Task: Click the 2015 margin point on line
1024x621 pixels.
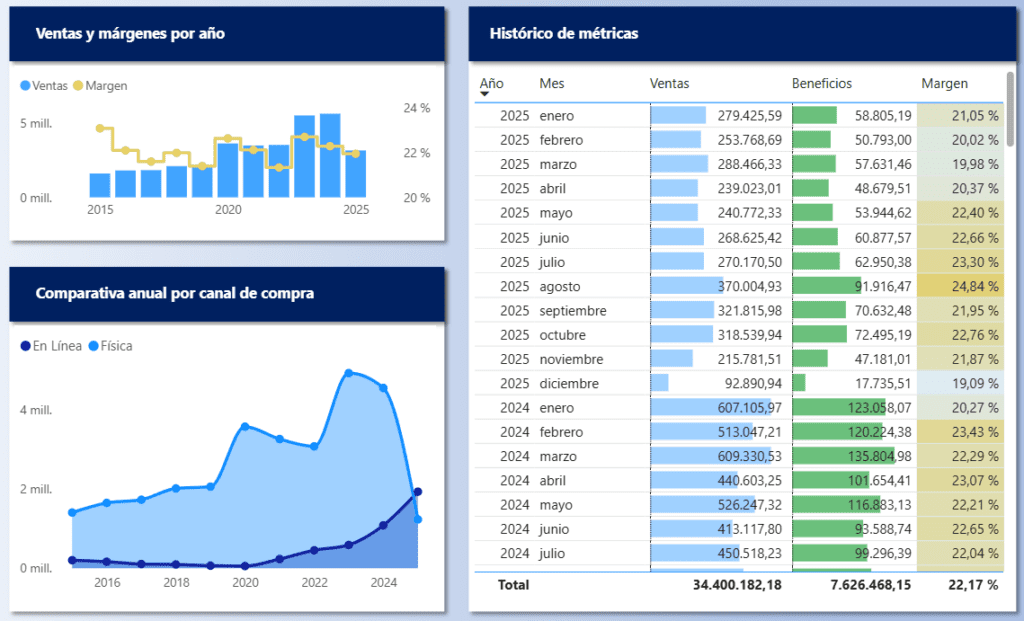Action: click(x=99, y=128)
